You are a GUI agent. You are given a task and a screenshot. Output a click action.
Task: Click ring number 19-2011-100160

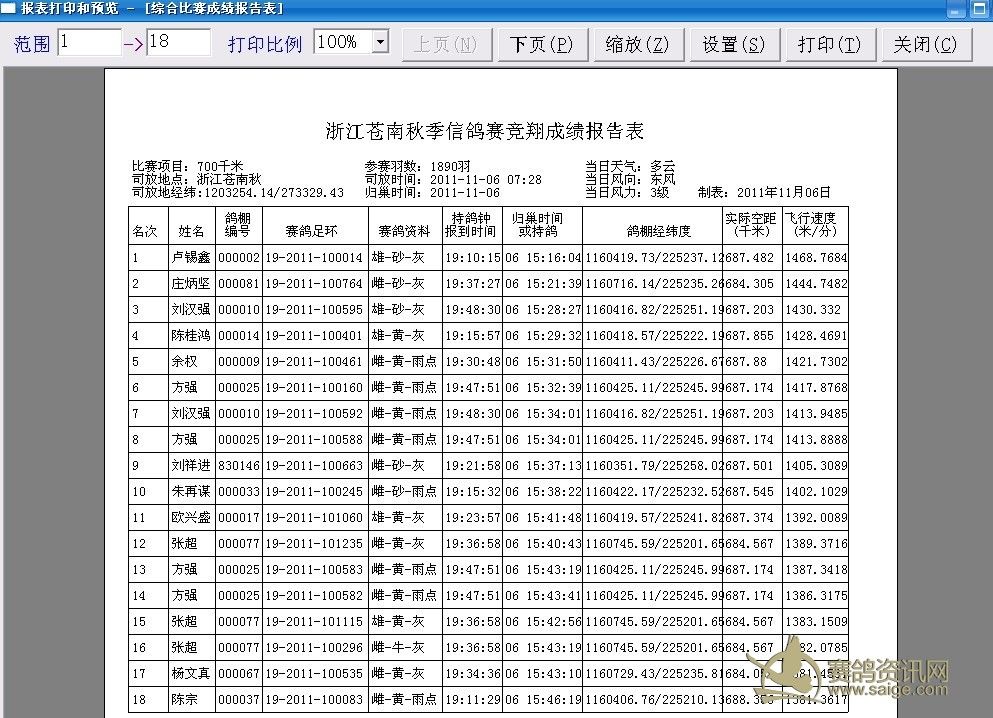pyautogui.click(x=314, y=387)
